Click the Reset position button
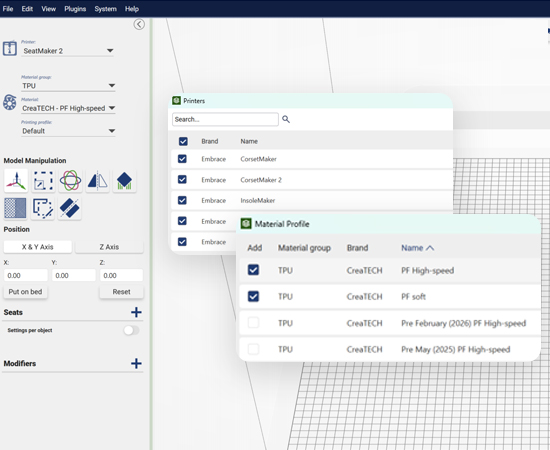The width and height of the screenshot is (550, 450). pyautogui.click(x=121, y=292)
